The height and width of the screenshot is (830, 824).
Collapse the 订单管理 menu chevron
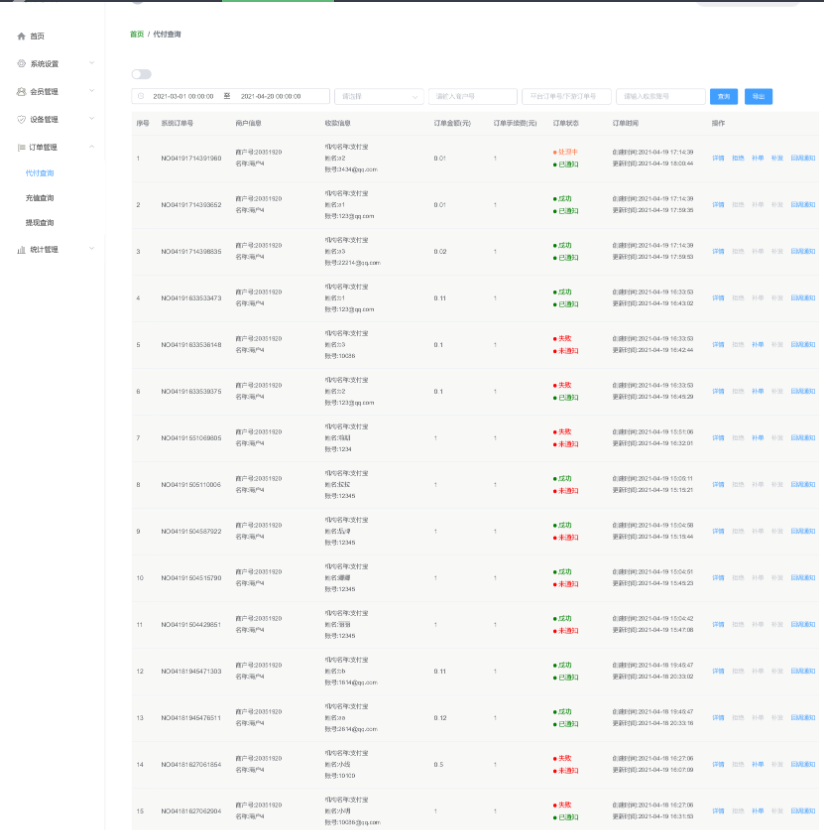92,148
